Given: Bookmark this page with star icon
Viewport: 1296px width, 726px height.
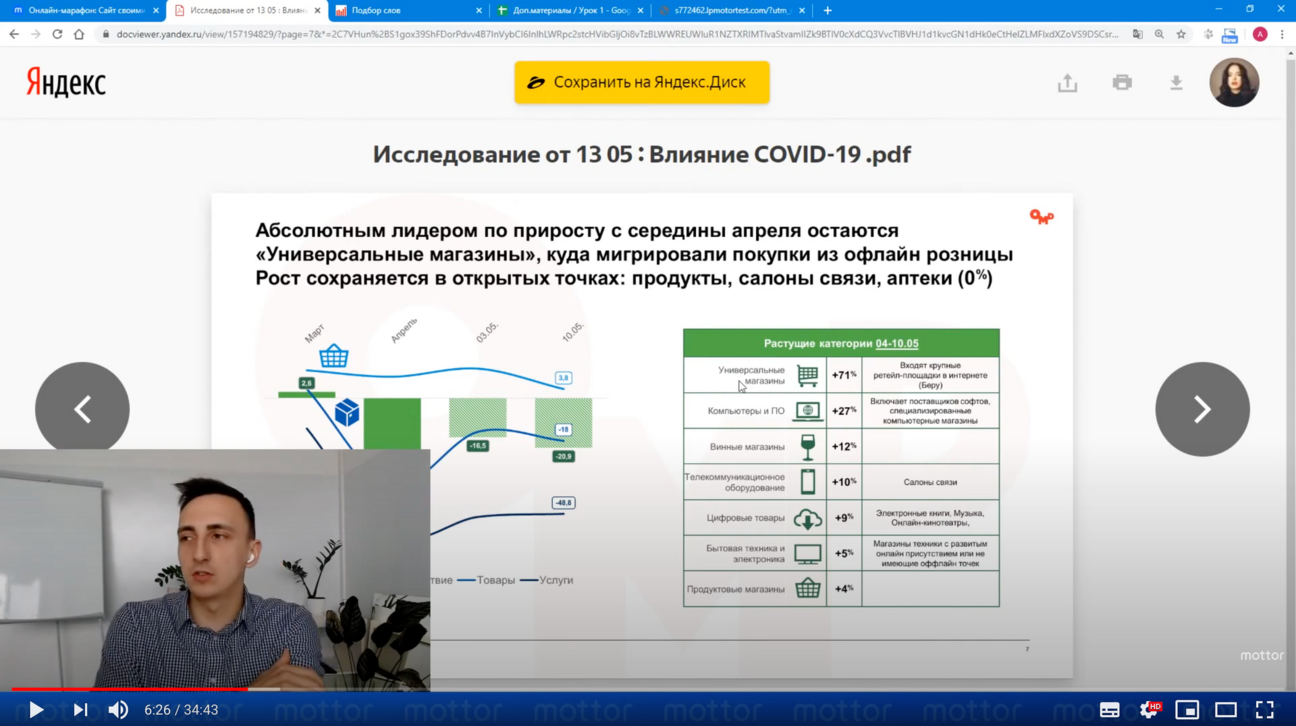Looking at the screenshot, I should (1181, 34).
